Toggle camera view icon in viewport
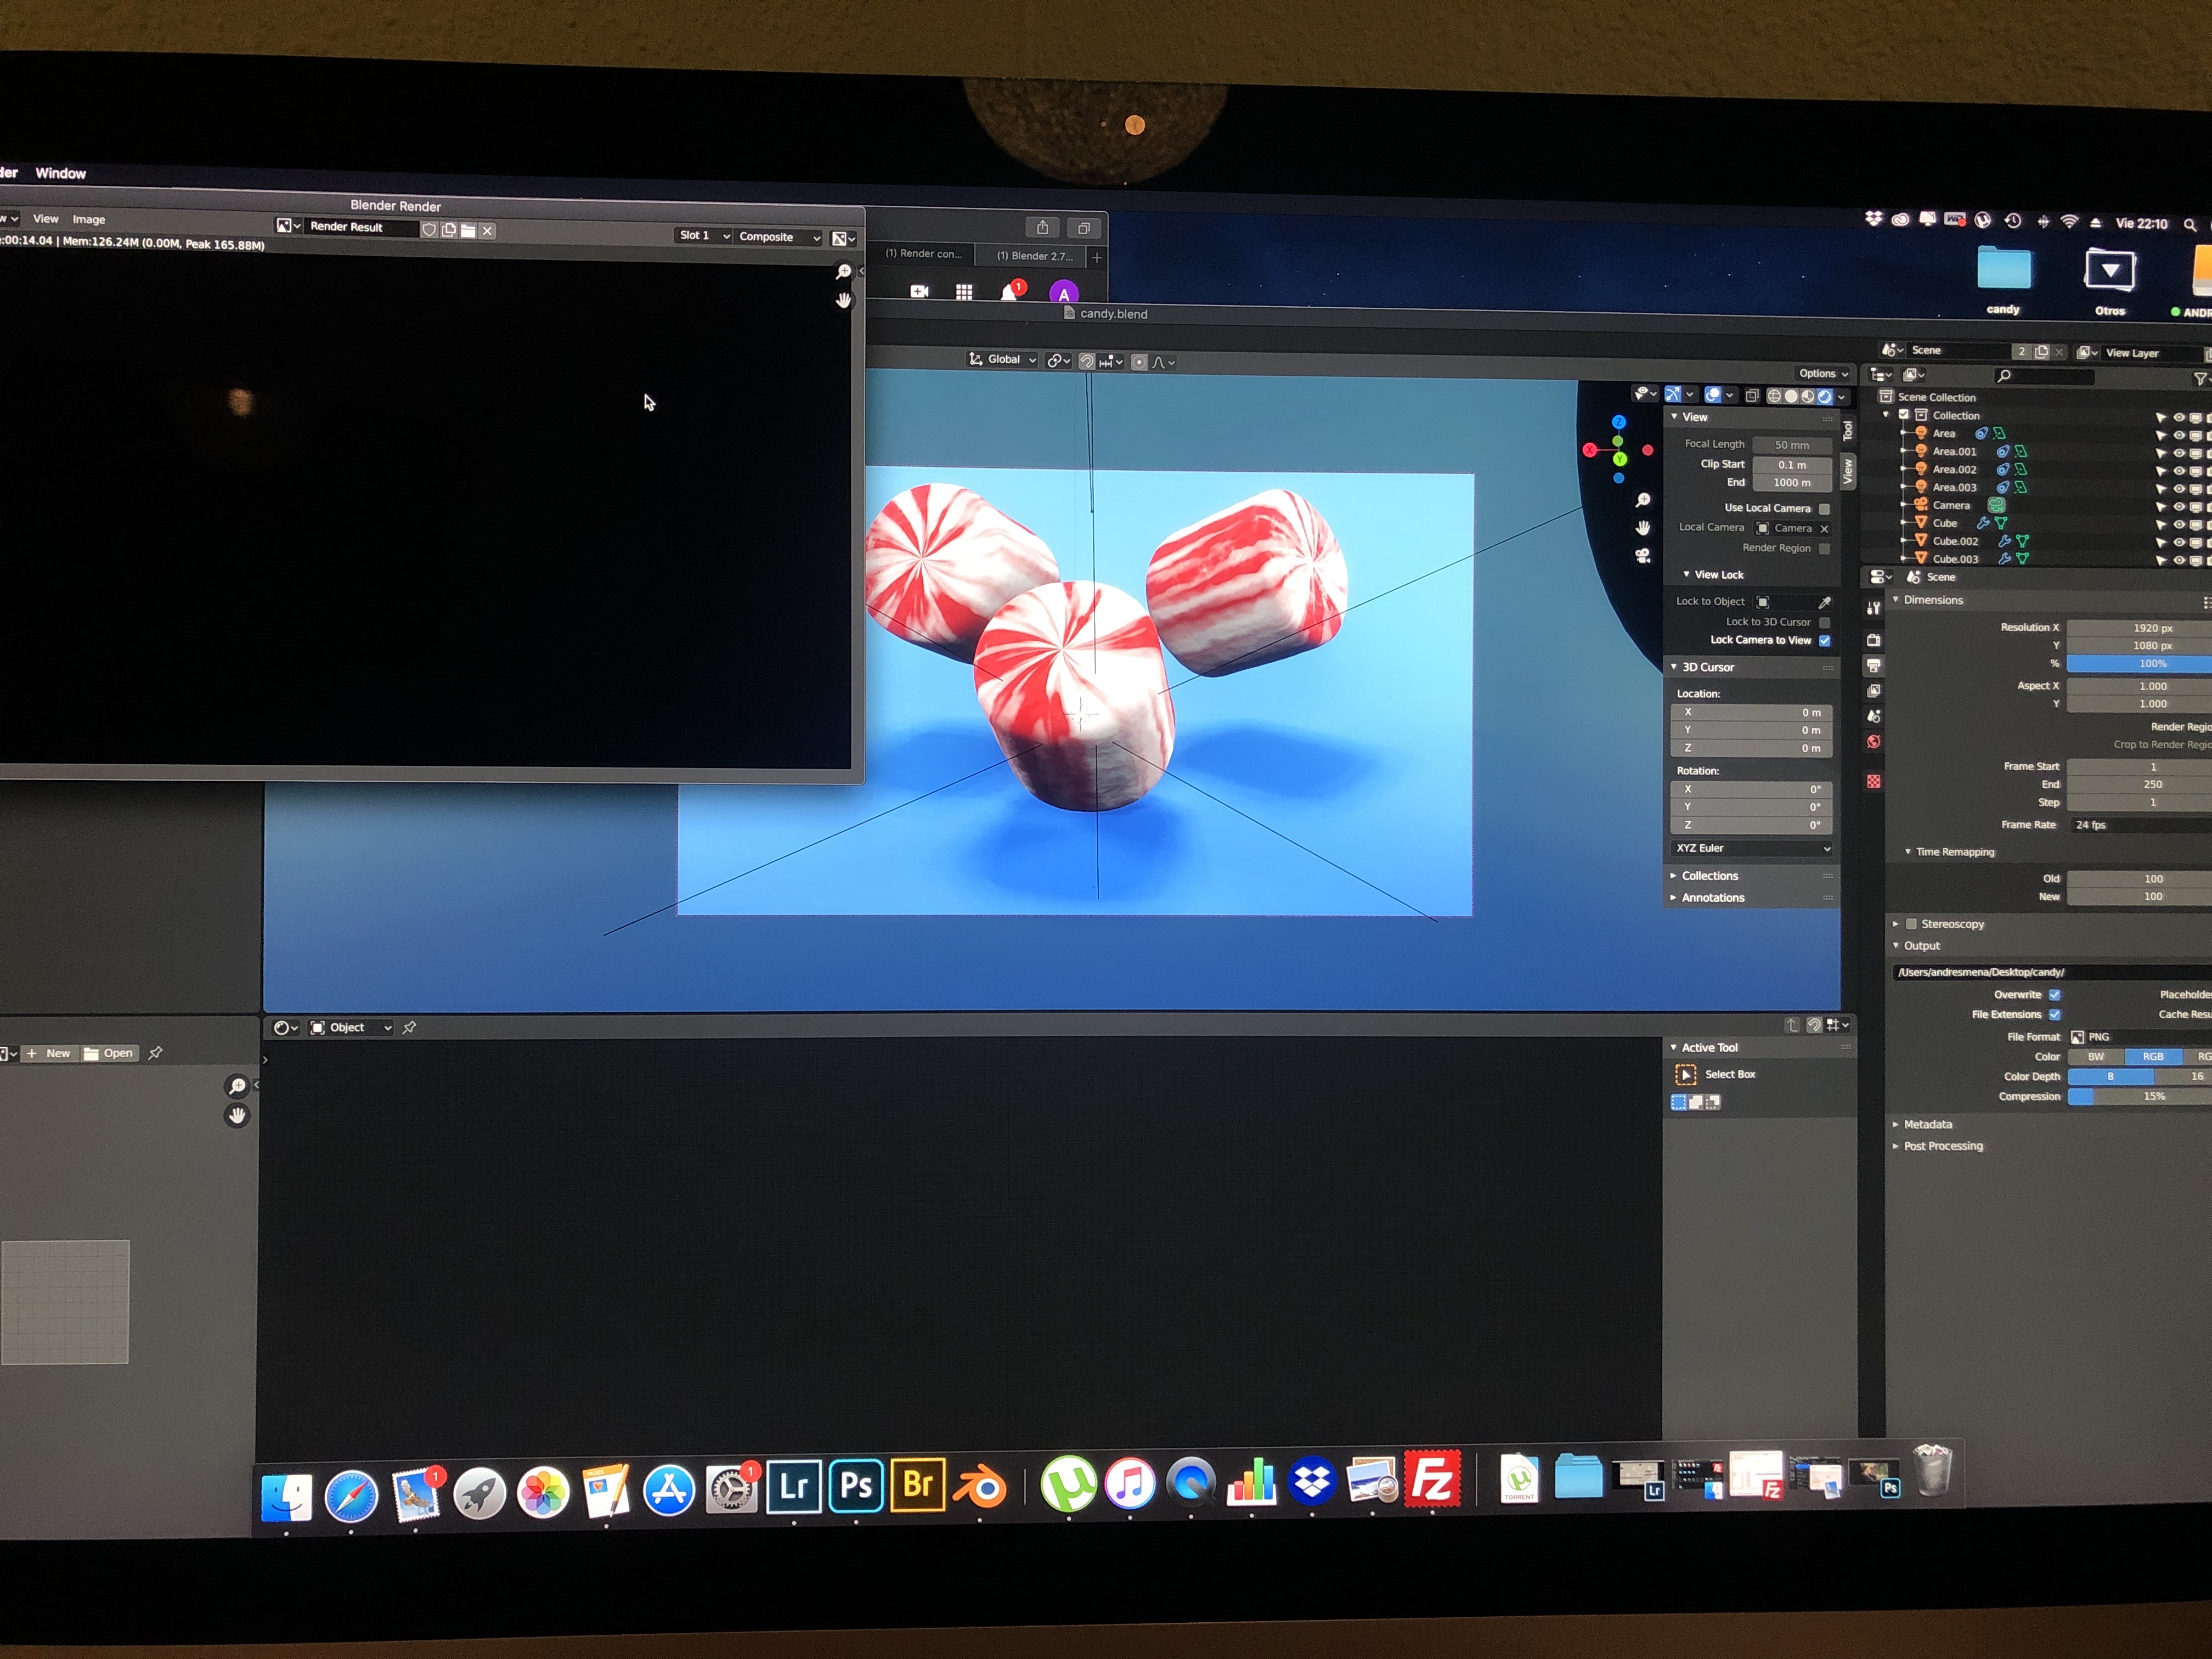 point(1642,556)
